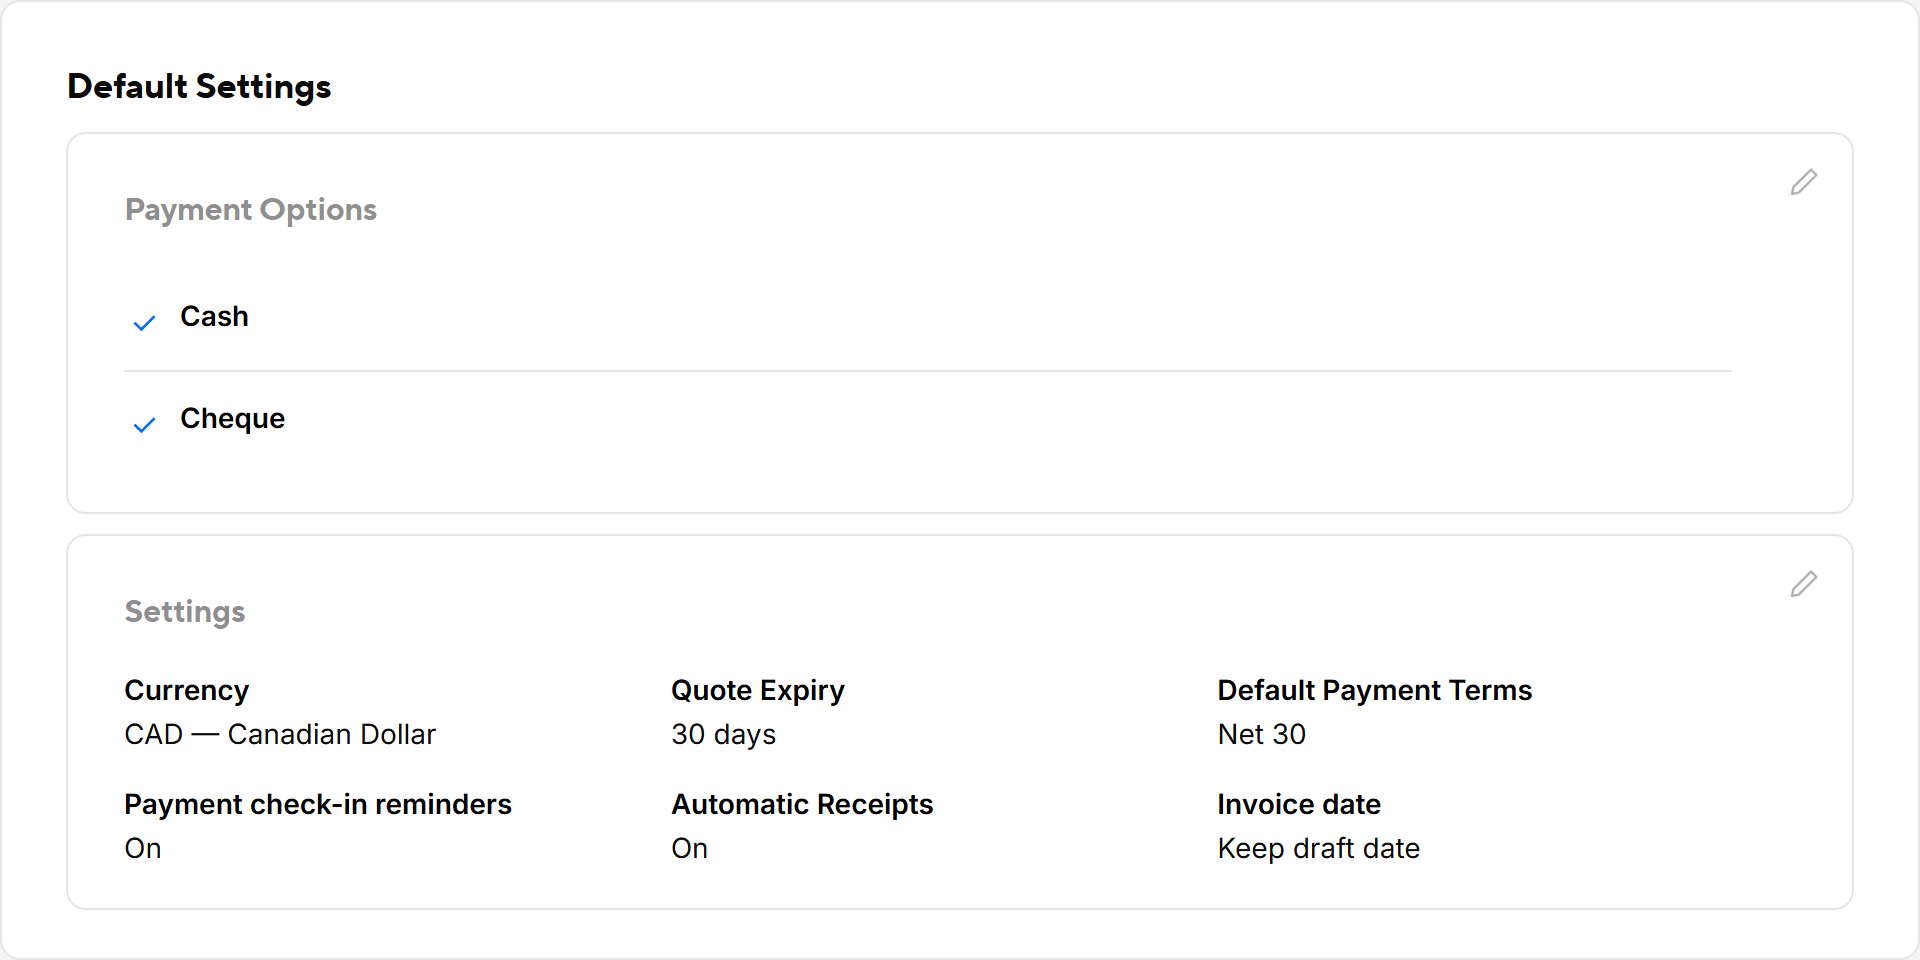
Task: Select the Cash payment option label
Action: [x=214, y=316]
